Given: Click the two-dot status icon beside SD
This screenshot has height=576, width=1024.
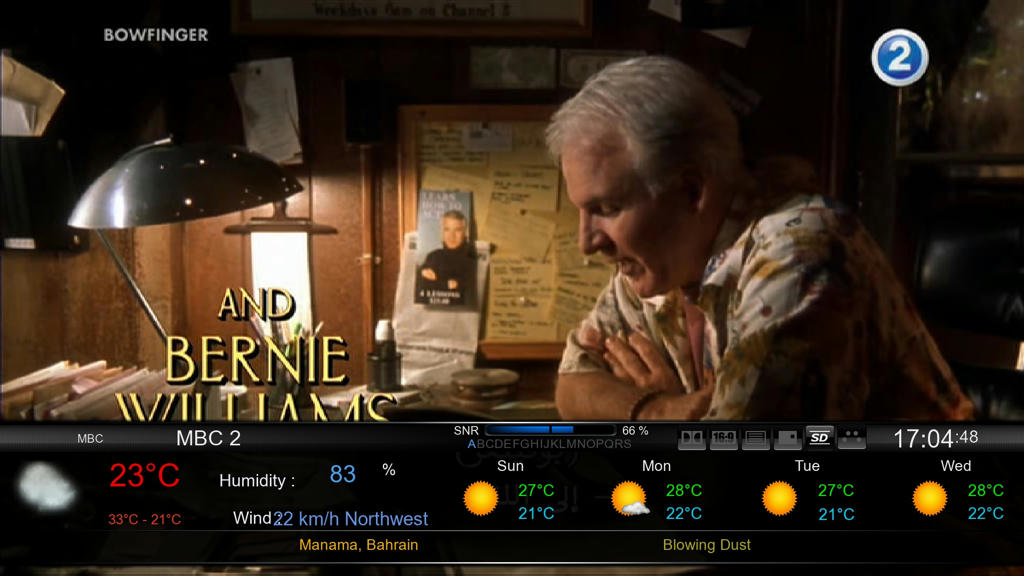Looking at the screenshot, I should click(852, 438).
